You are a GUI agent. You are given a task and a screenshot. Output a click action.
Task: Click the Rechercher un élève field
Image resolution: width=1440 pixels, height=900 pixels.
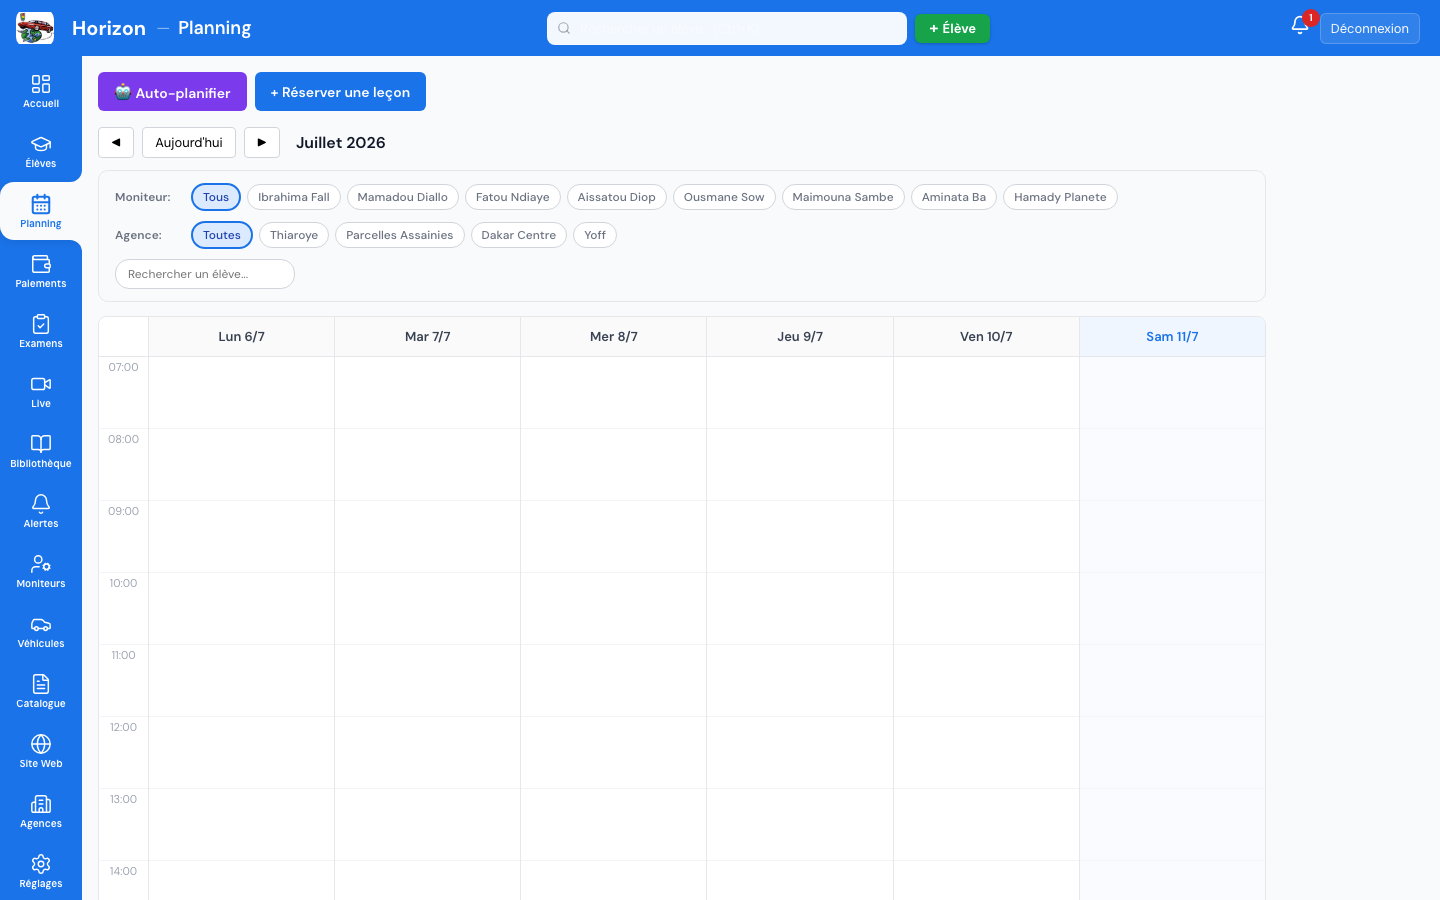tap(205, 274)
